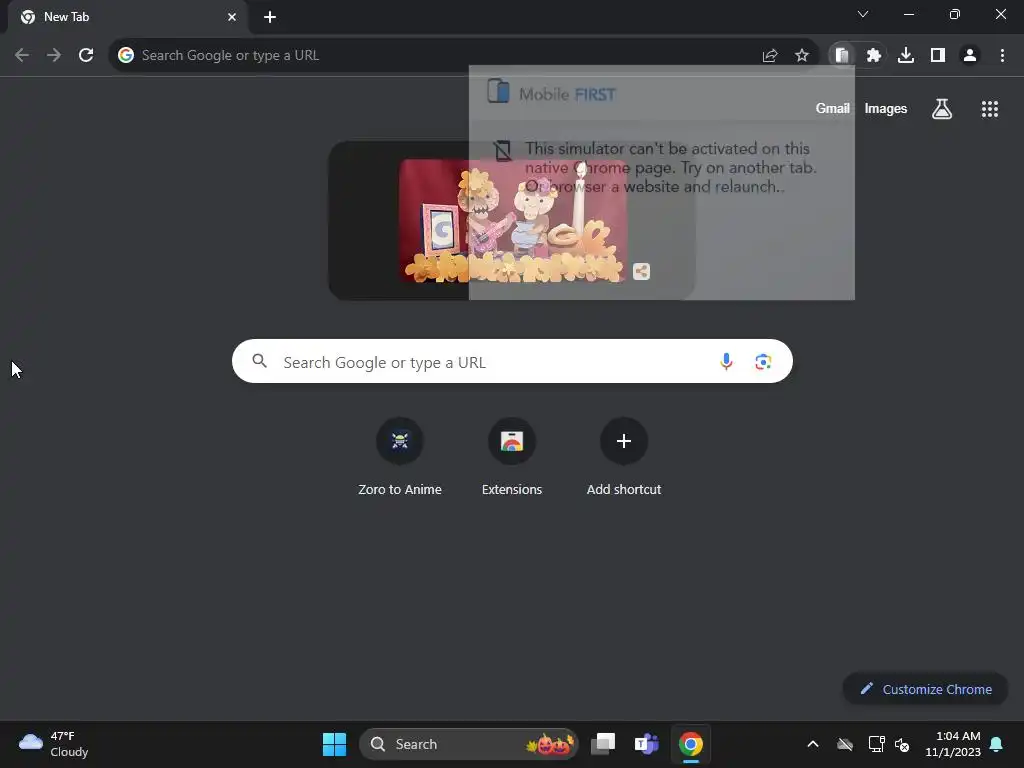This screenshot has height=768, width=1024.
Task: Reload the current page
Action: click(86, 56)
